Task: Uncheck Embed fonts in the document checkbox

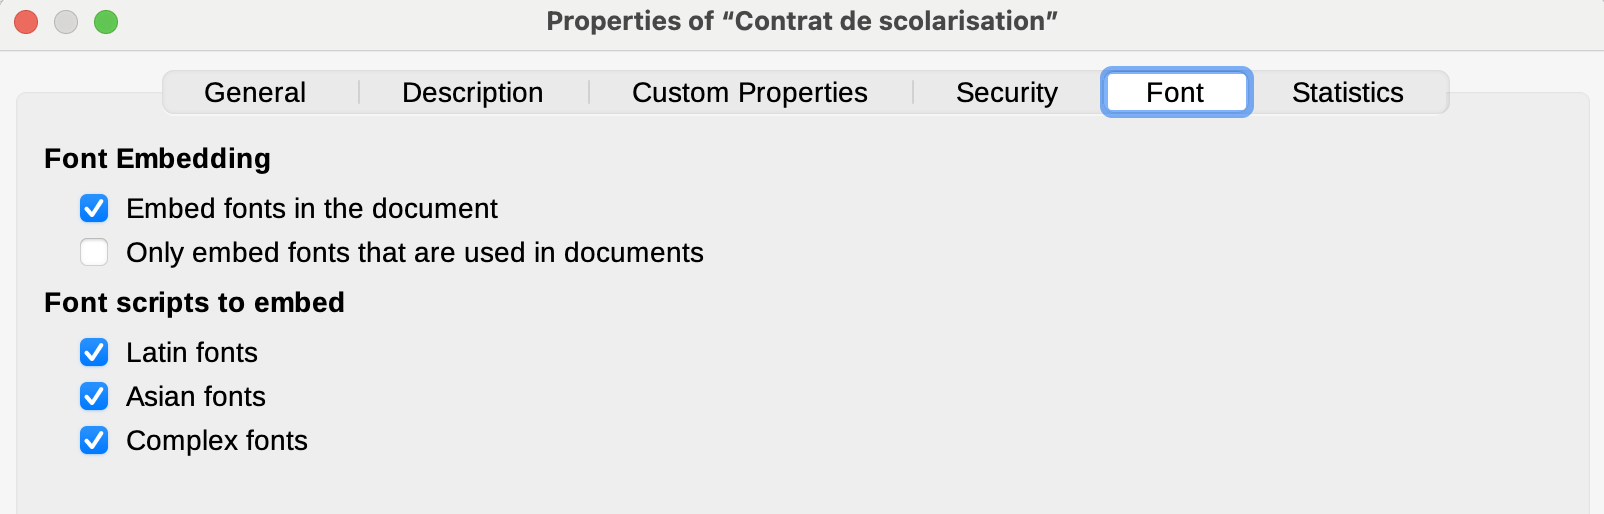Action: (x=94, y=208)
